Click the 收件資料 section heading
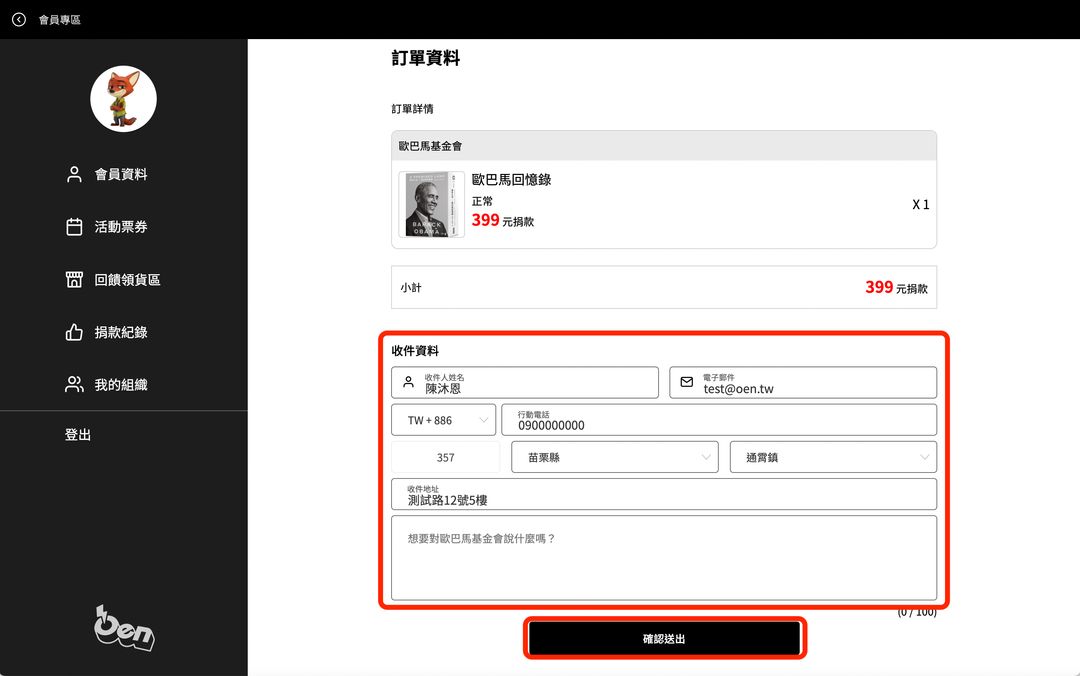The height and width of the screenshot is (676, 1080). (x=415, y=351)
